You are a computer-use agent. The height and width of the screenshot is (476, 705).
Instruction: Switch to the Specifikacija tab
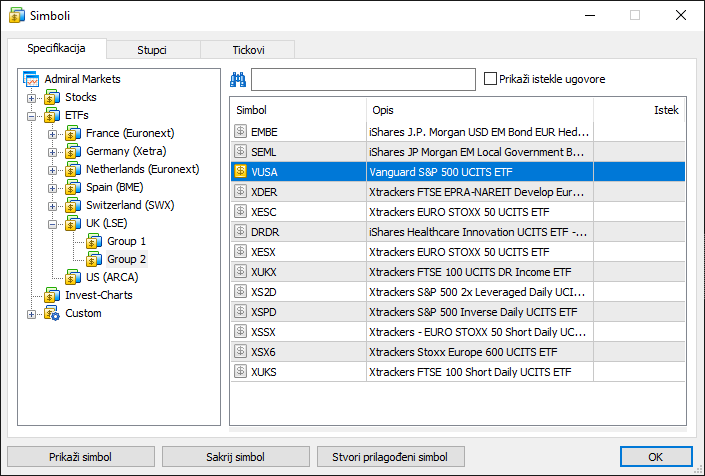57,49
